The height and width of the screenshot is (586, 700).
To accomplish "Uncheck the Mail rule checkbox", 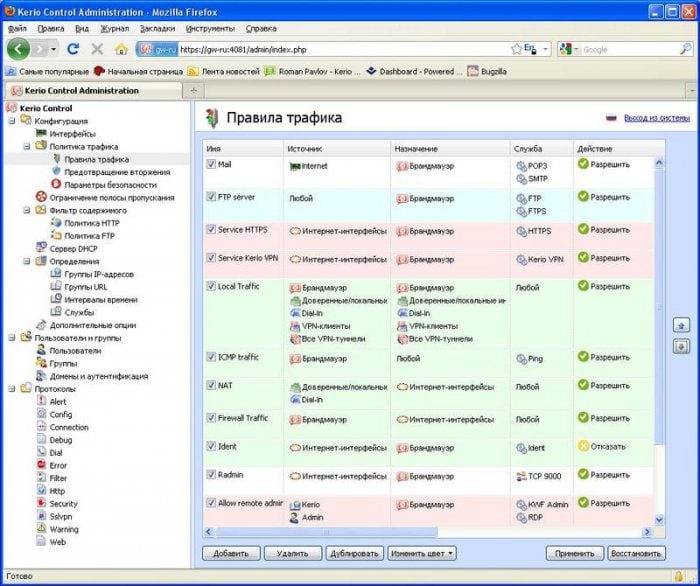I will coord(211,164).
